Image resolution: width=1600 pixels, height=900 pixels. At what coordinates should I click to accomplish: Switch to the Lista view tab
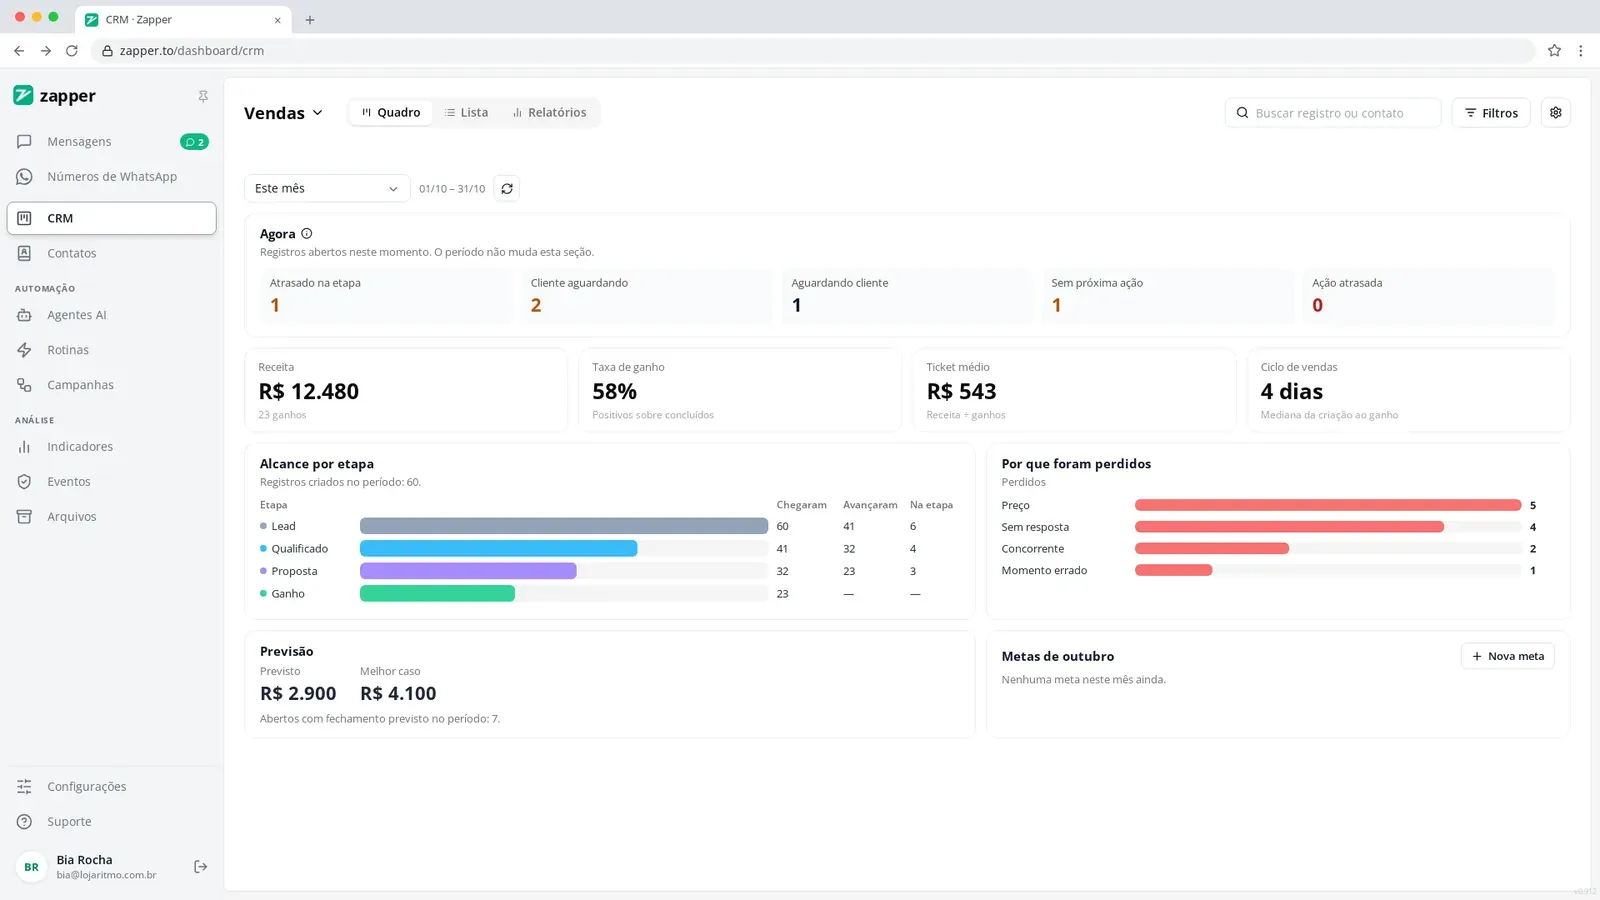pos(467,112)
